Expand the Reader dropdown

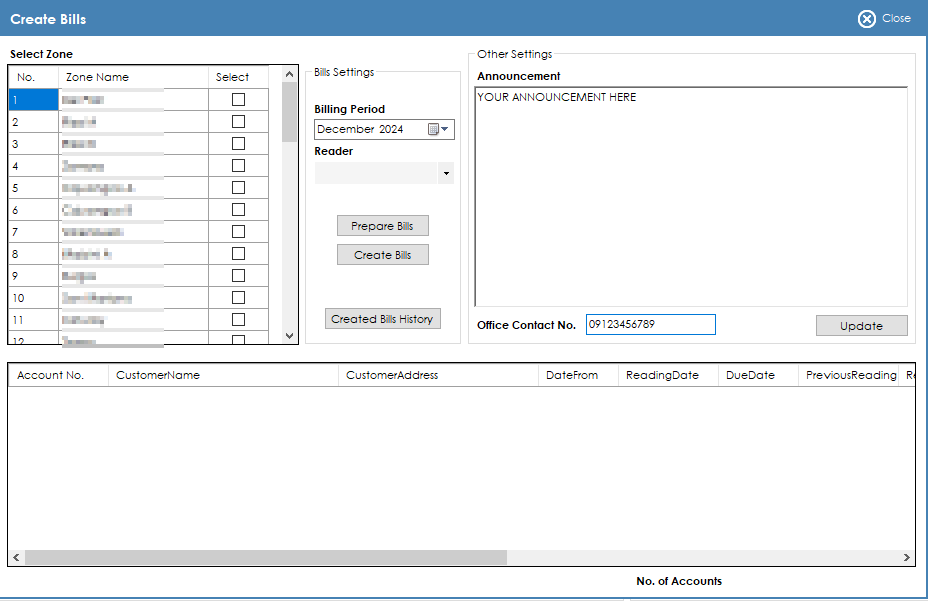446,174
